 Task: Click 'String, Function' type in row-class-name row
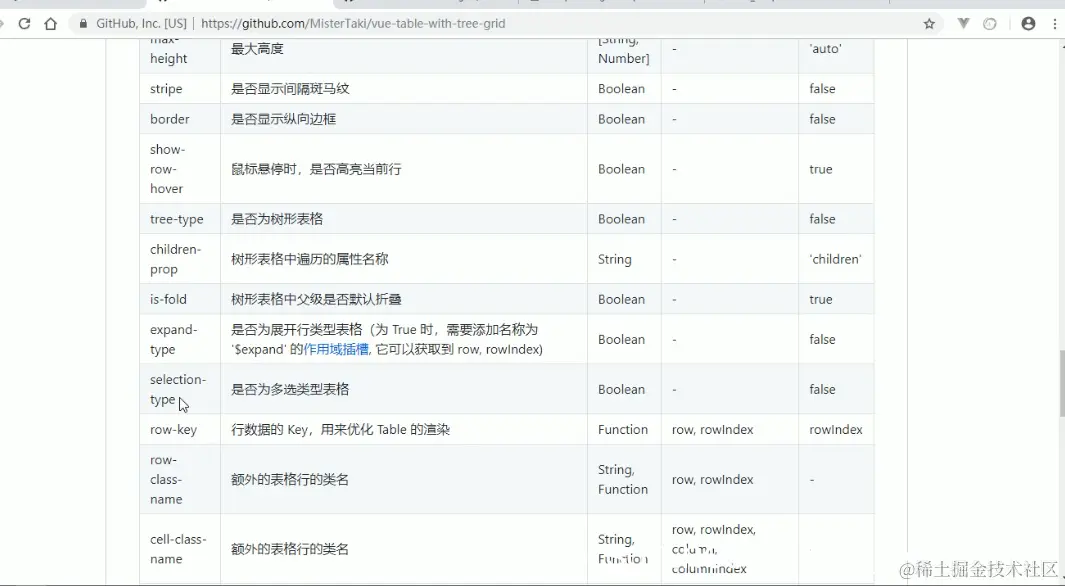(x=623, y=479)
